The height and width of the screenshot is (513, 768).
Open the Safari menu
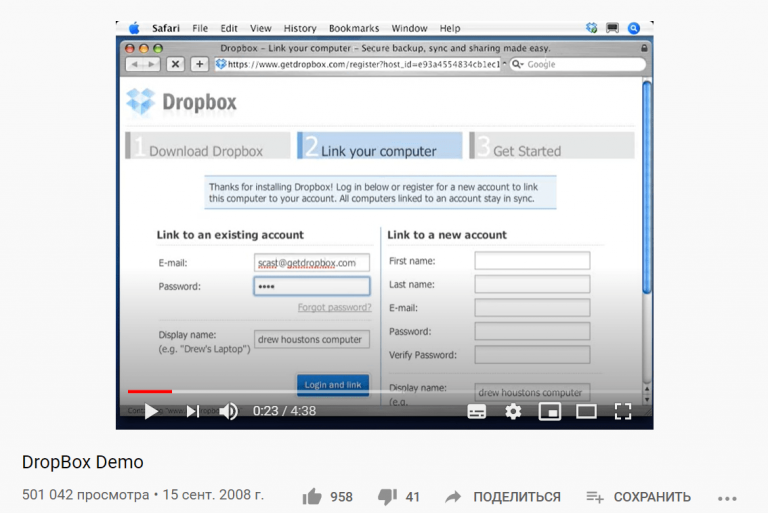pos(166,28)
